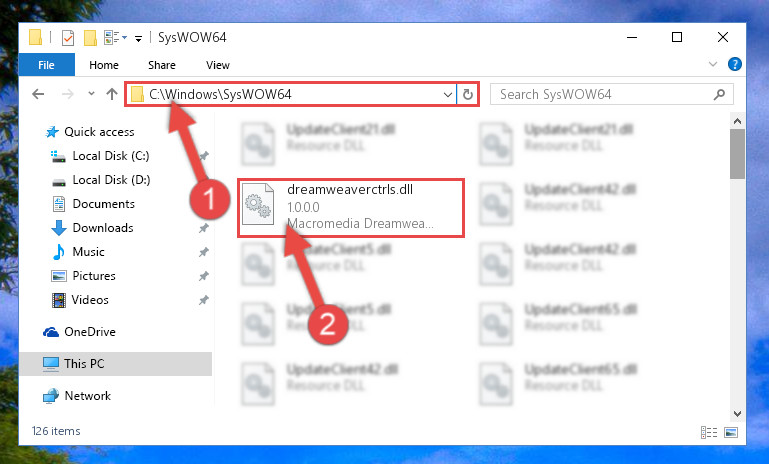The width and height of the screenshot is (769, 464).
Task: Expand the address bar history dropdown
Action: coord(447,94)
